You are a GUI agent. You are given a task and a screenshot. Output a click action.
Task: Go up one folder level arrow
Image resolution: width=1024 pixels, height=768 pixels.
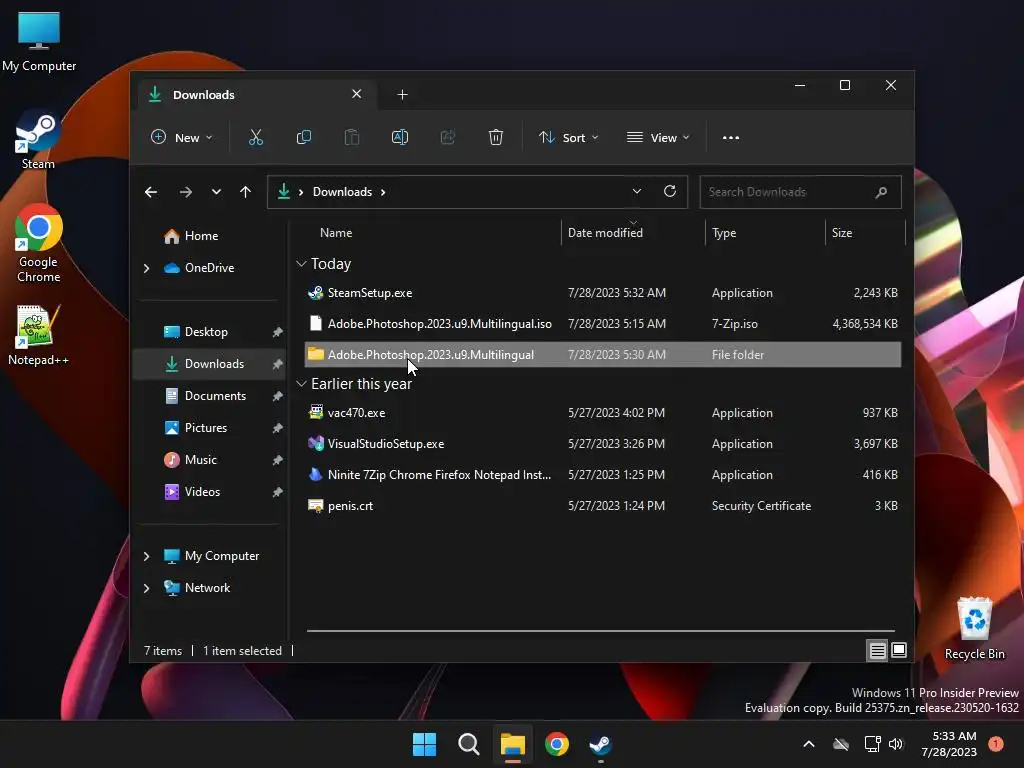click(x=246, y=192)
